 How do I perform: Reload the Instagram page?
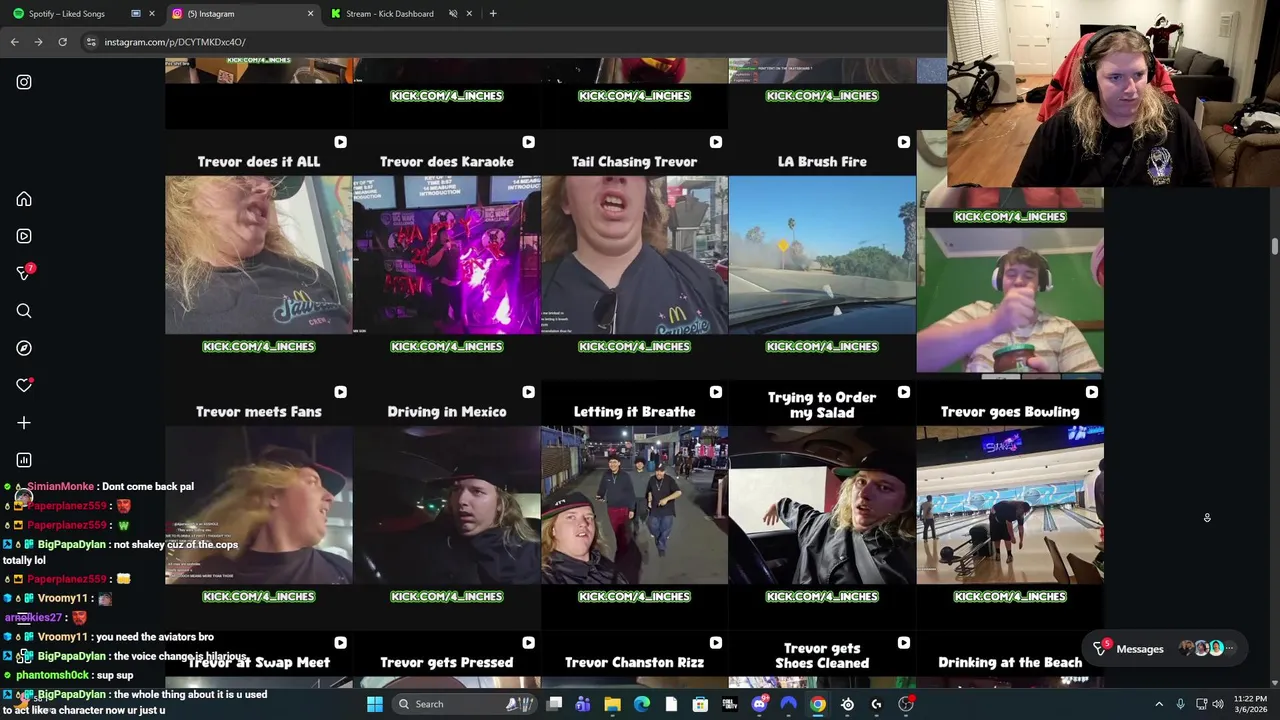pos(62,42)
